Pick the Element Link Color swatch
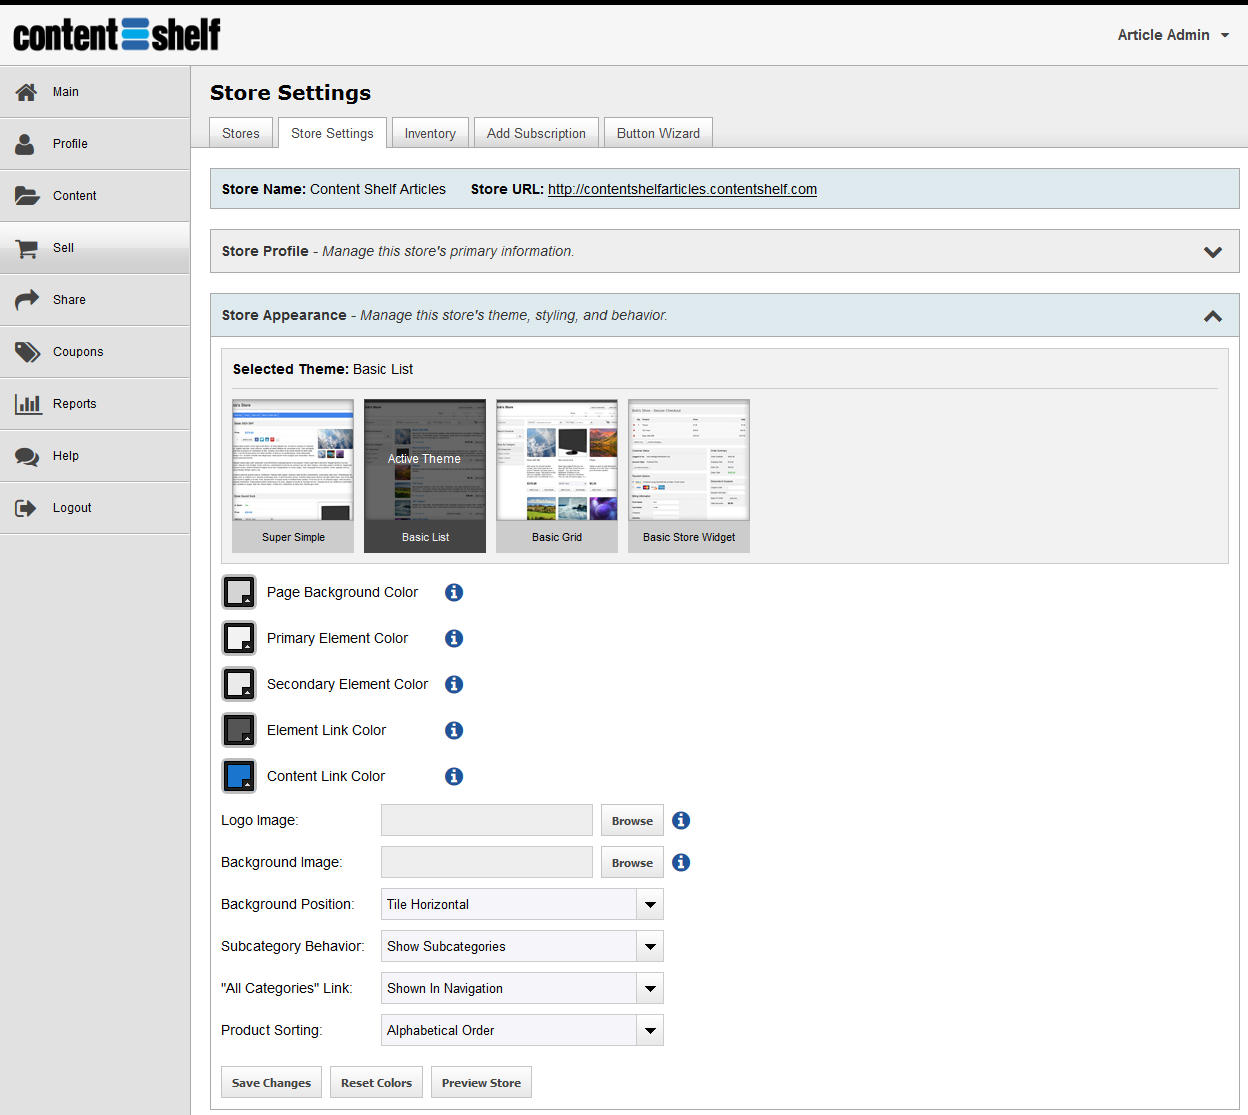This screenshot has width=1248, height=1115. (239, 730)
